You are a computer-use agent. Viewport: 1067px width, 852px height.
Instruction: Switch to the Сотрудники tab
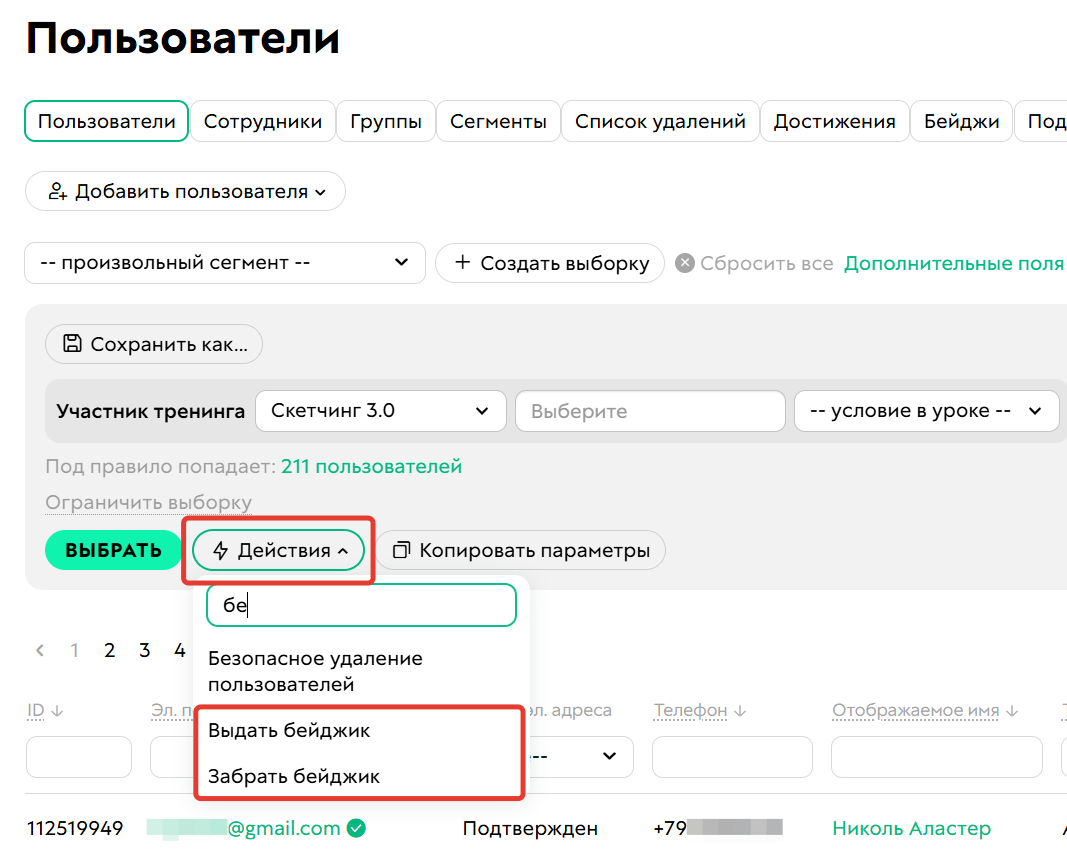tap(262, 120)
